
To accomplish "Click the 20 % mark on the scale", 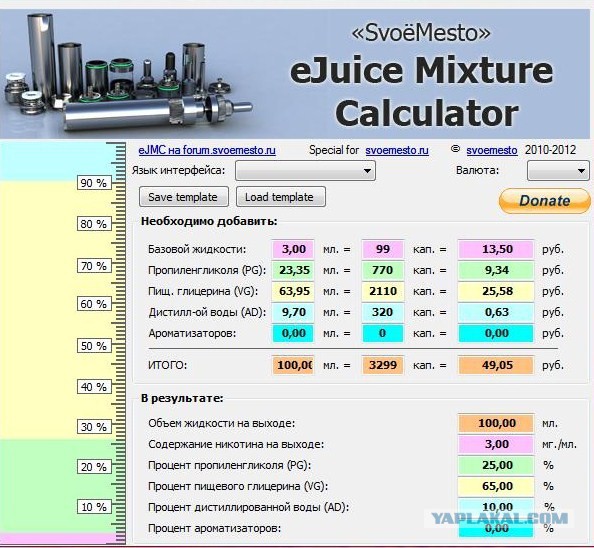I will click(94, 467).
